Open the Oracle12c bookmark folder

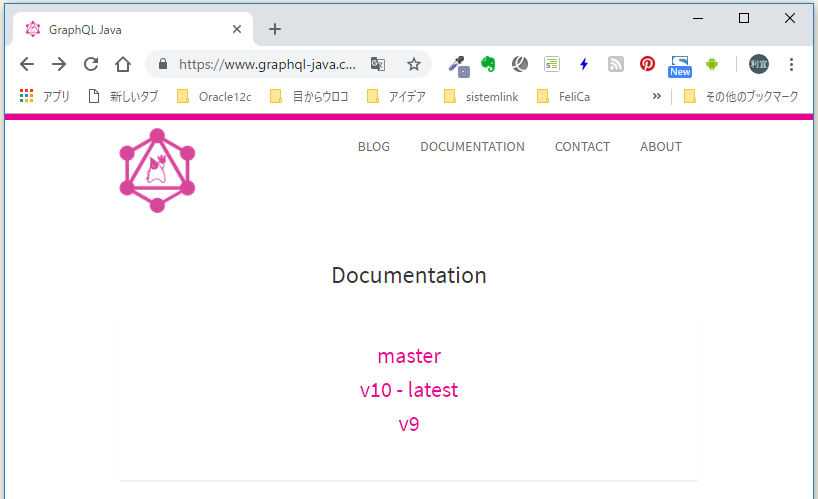click(214, 96)
